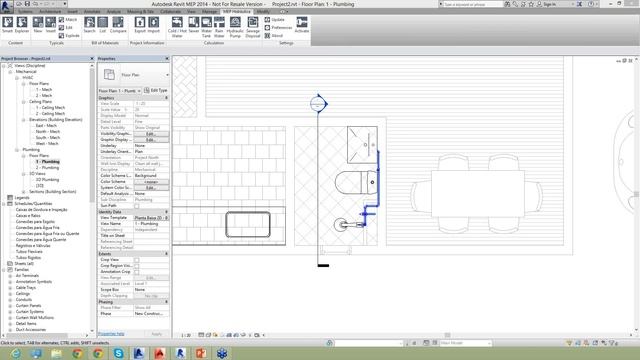
Task: Click the Edit Type button
Action: pyautogui.click(x=156, y=91)
